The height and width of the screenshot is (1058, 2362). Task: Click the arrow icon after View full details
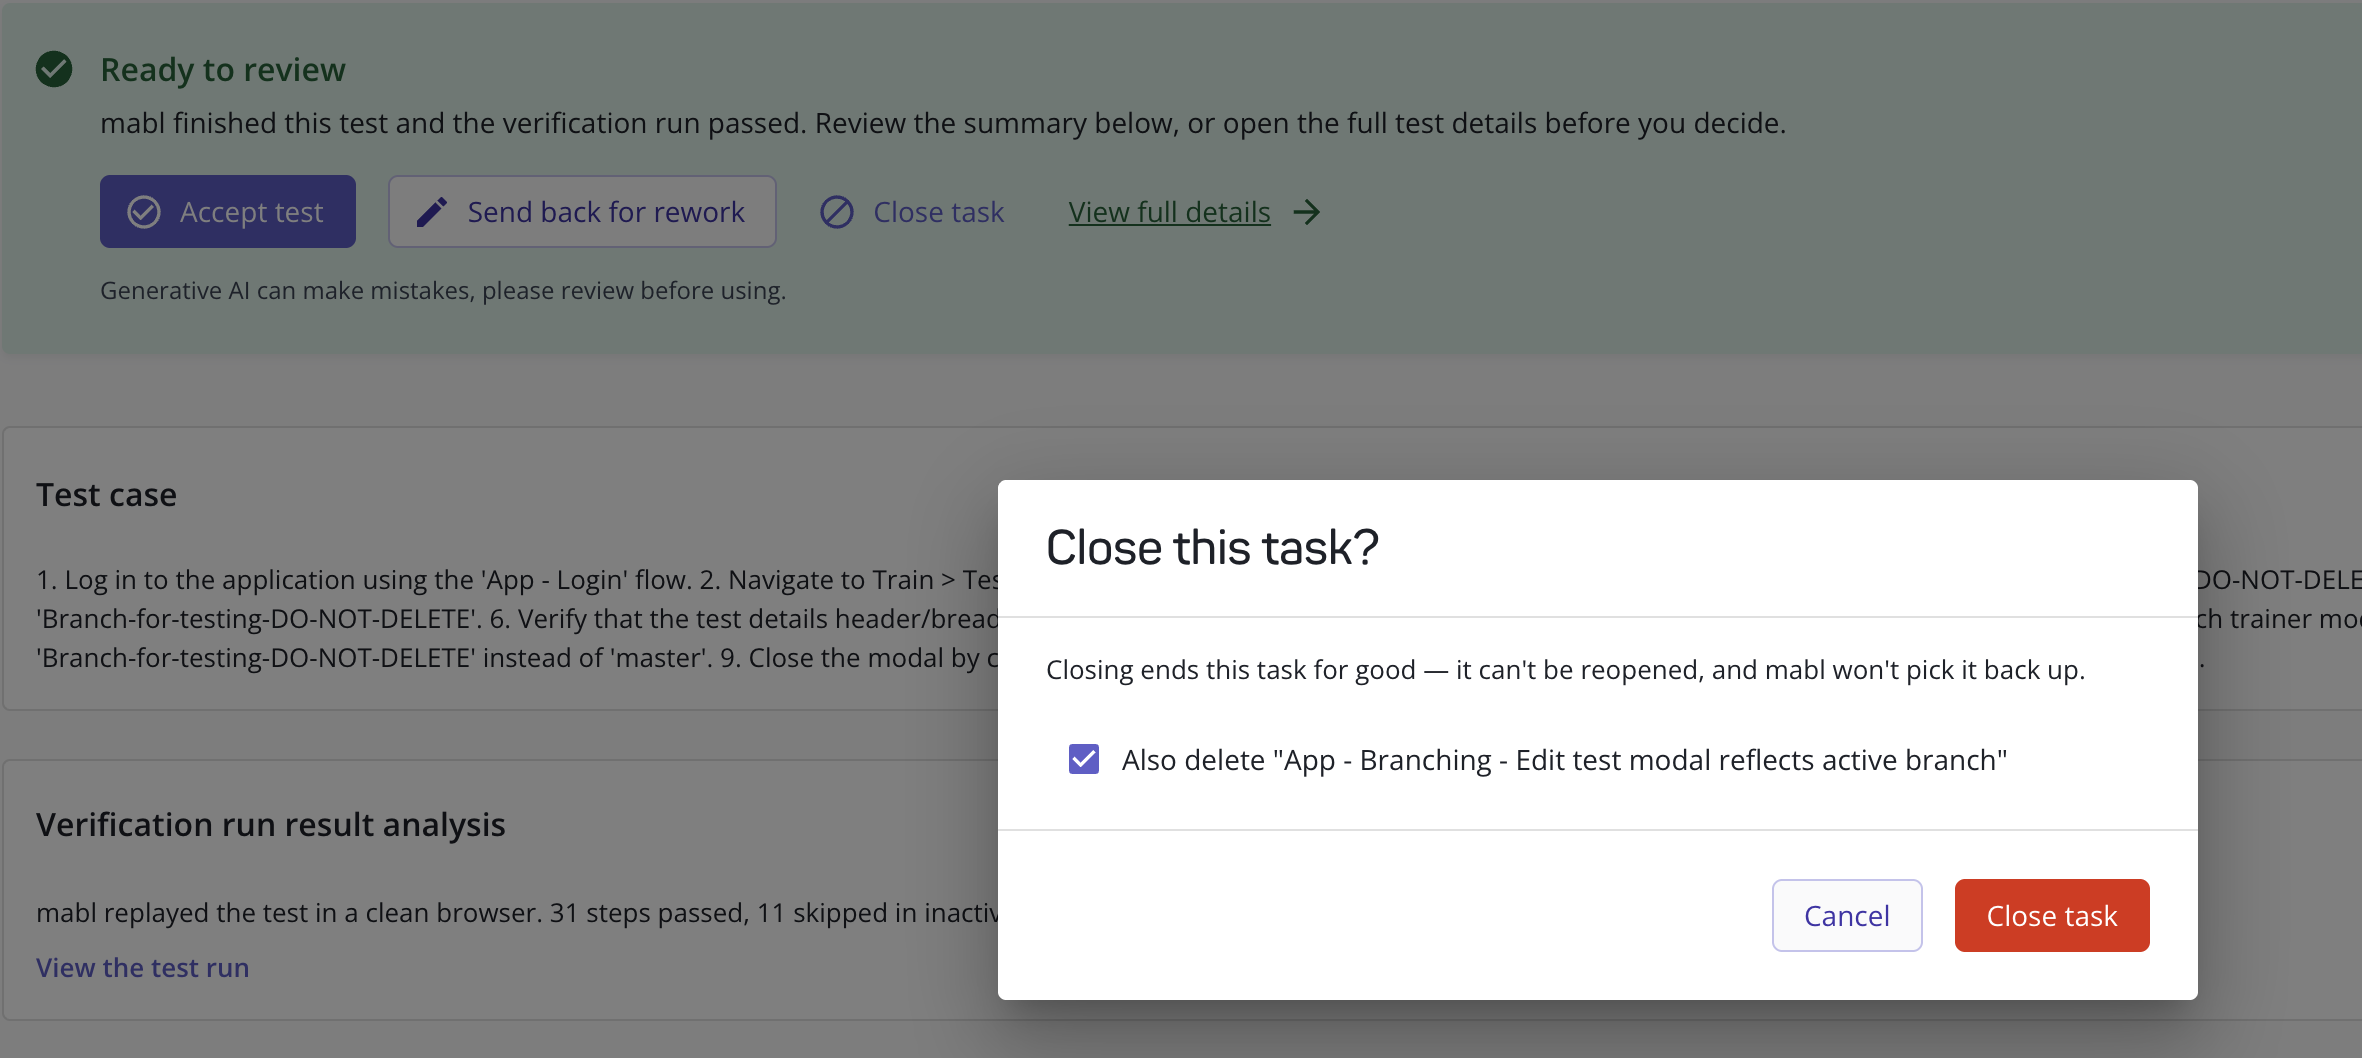click(1307, 212)
